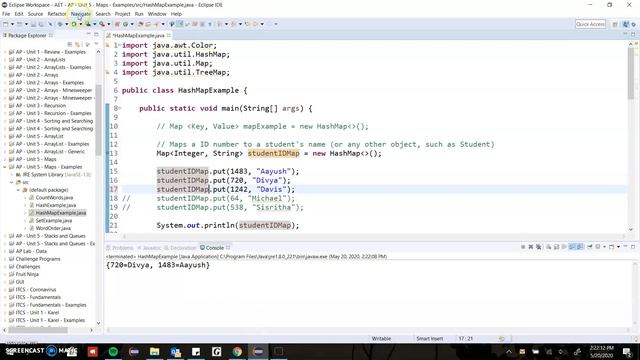Toggle Mark Occurrences in the toolbar

[x=180, y=24]
